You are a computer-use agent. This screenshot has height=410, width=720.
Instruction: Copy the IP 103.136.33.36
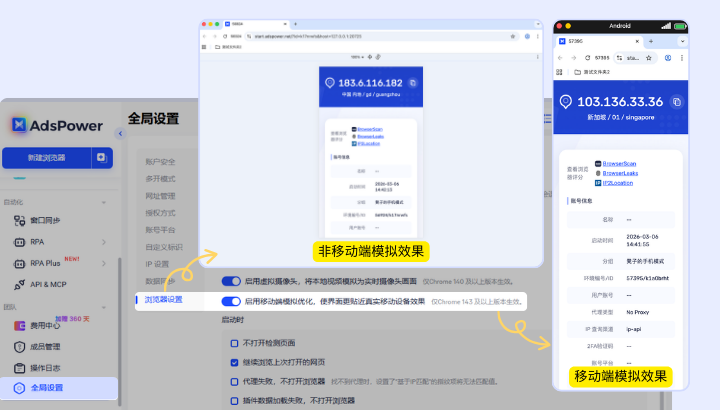pyautogui.click(x=676, y=102)
